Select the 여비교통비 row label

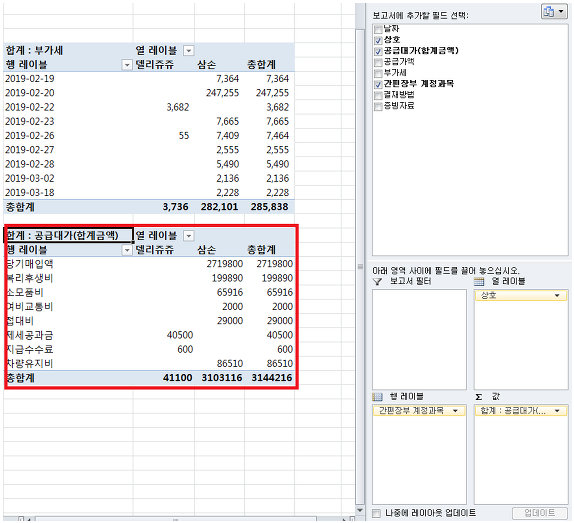click(x=30, y=307)
